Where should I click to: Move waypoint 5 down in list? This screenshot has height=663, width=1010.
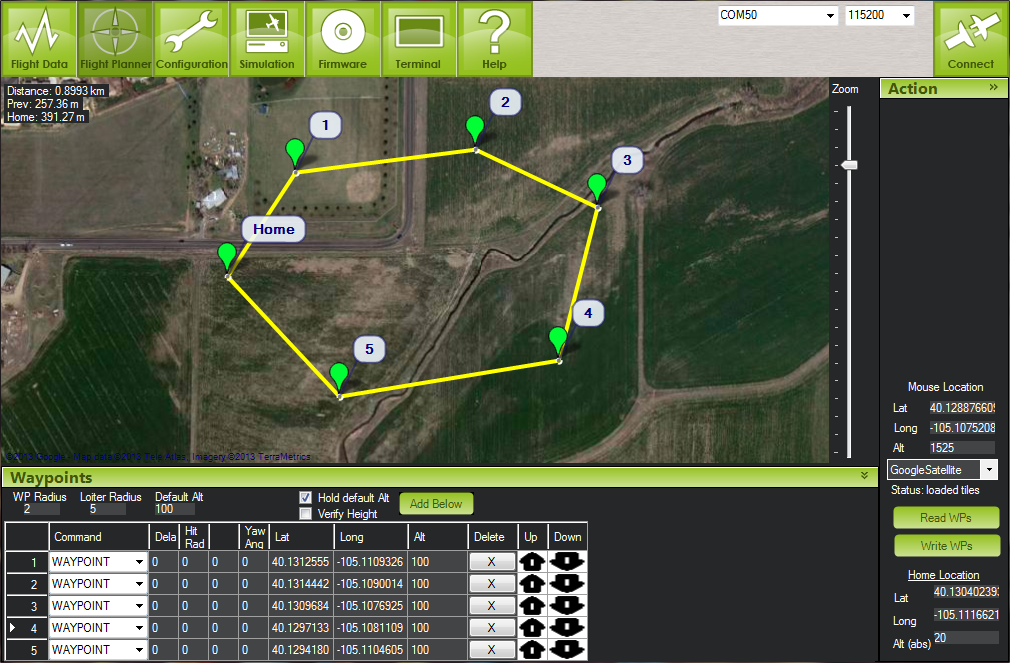click(567, 649)
